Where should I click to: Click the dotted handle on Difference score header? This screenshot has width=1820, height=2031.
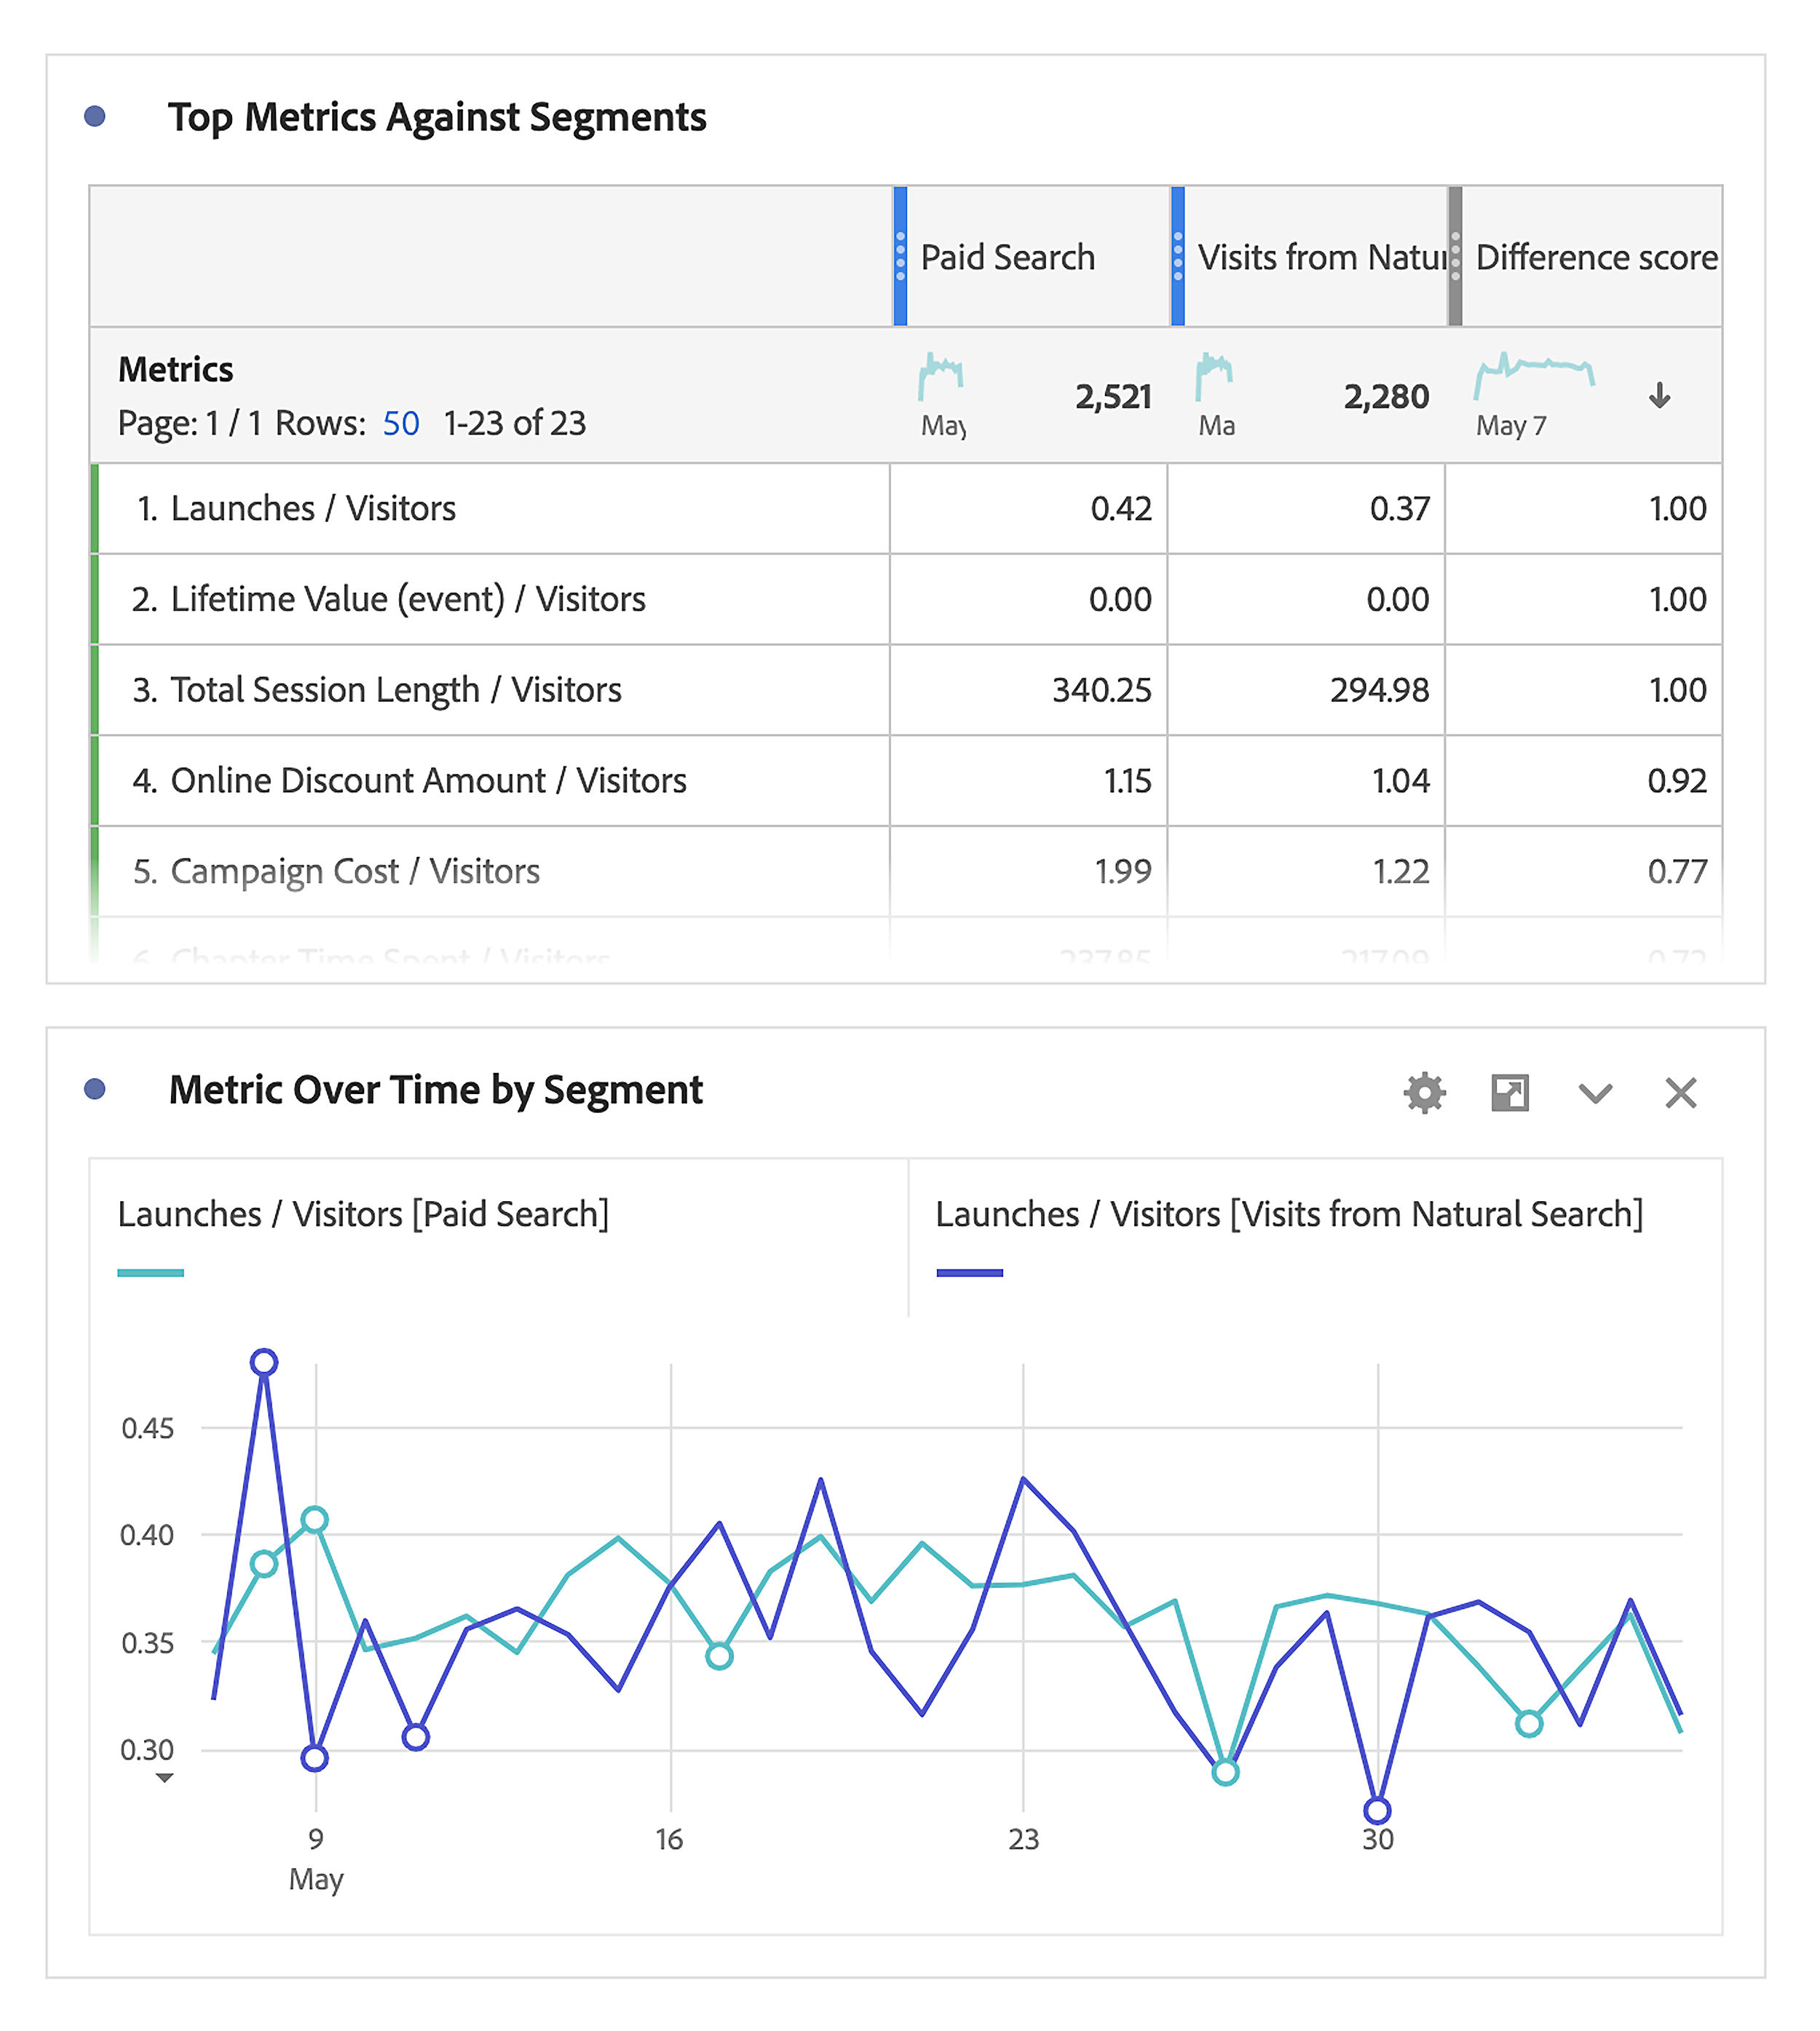1456,256
